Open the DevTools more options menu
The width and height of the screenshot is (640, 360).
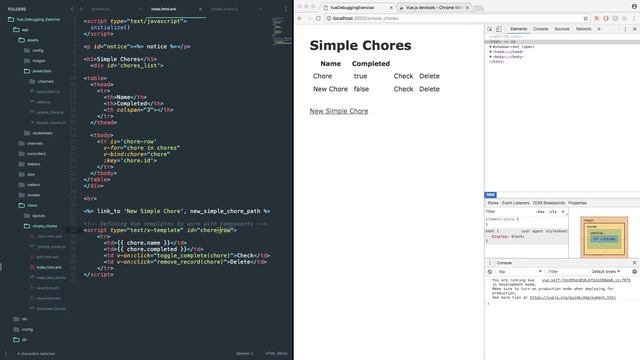pos(625,29)
